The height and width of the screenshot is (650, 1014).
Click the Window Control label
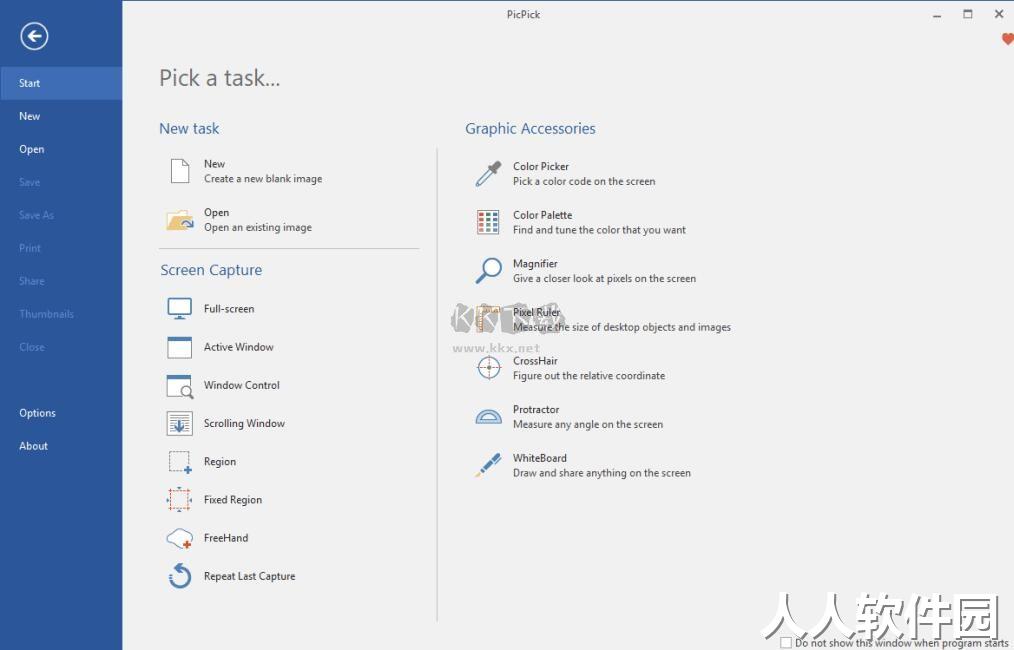pyautogui.click(x=241, y=385)
